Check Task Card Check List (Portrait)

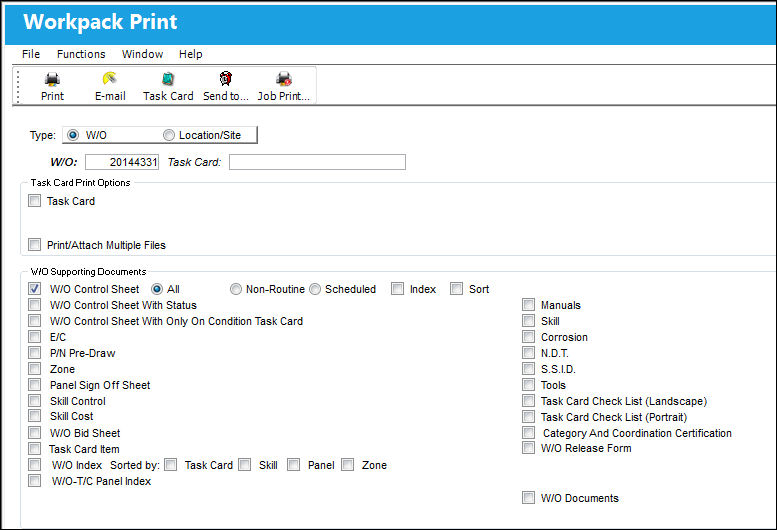(528, 416)
